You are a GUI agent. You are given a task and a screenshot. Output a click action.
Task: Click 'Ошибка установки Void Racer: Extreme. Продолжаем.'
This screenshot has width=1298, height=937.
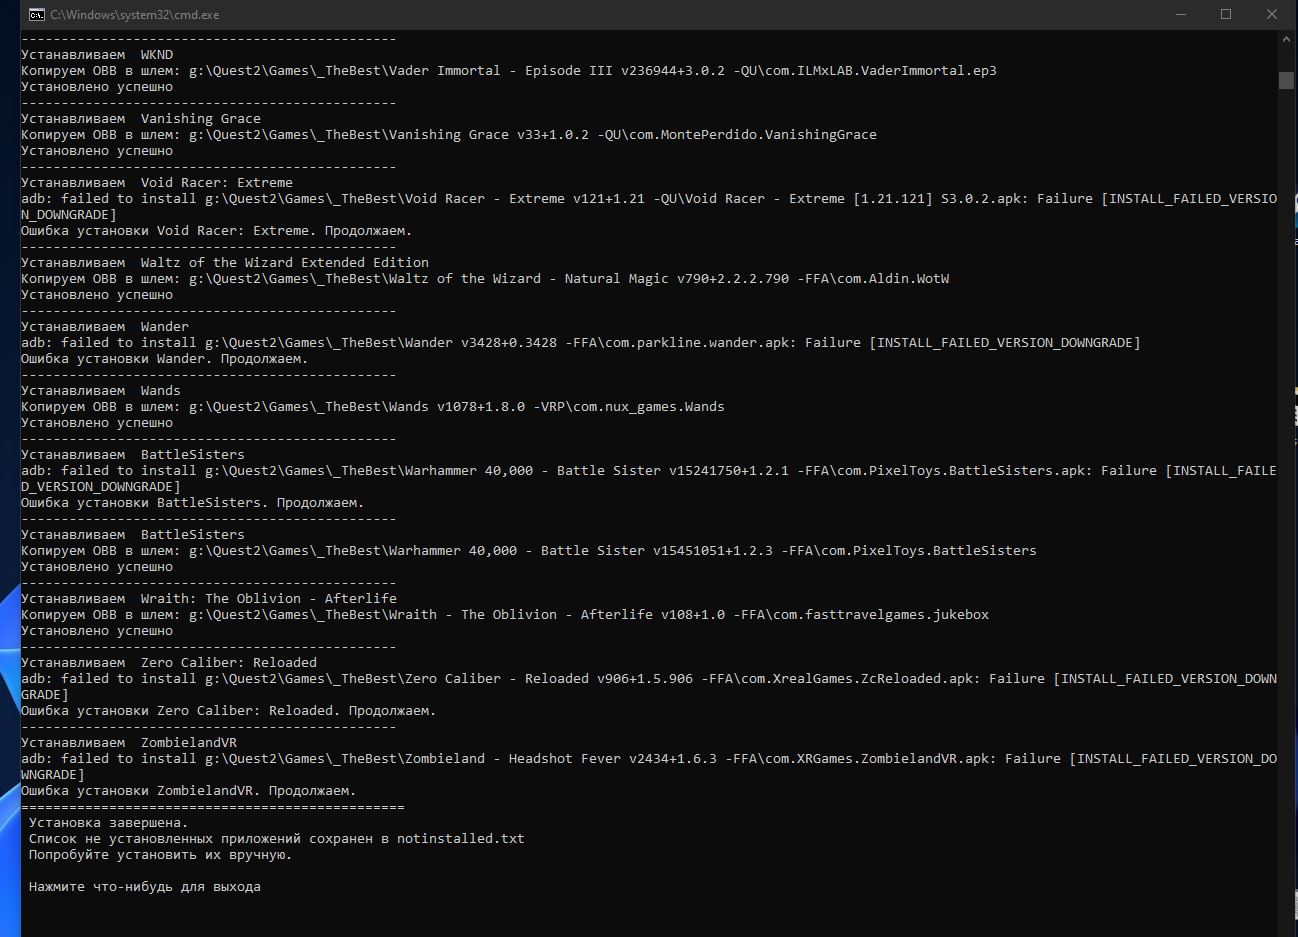pyautogui.click(x=217, y=231)
